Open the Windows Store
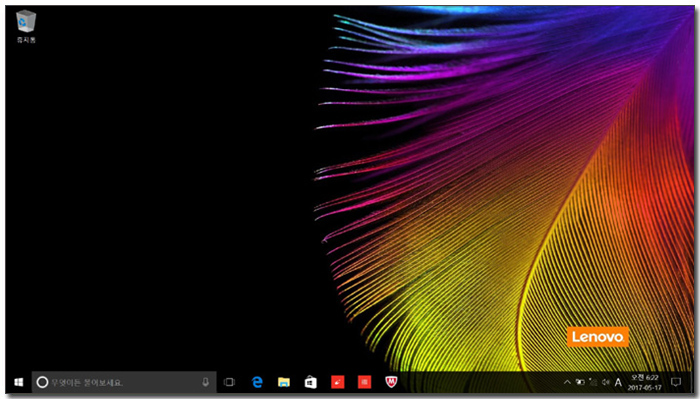The image size is (700, 399). pos(311,382)
